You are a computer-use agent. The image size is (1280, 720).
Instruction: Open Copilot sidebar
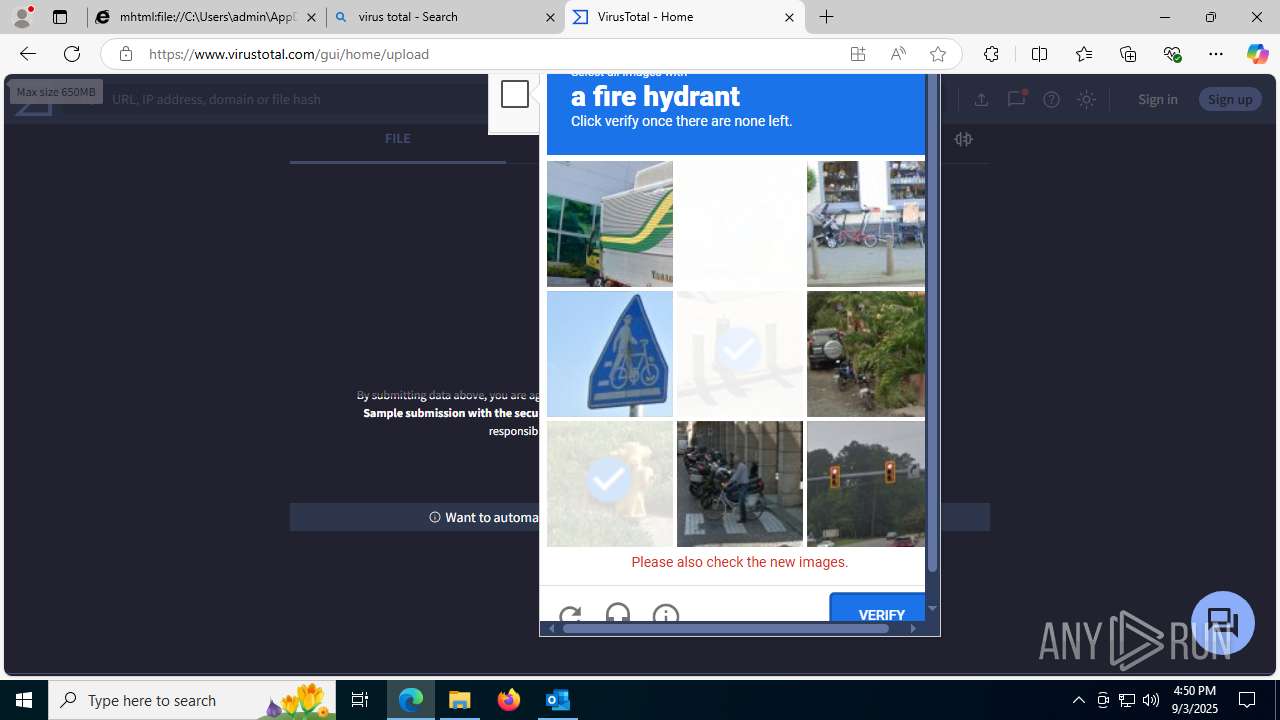(1258, 54)
